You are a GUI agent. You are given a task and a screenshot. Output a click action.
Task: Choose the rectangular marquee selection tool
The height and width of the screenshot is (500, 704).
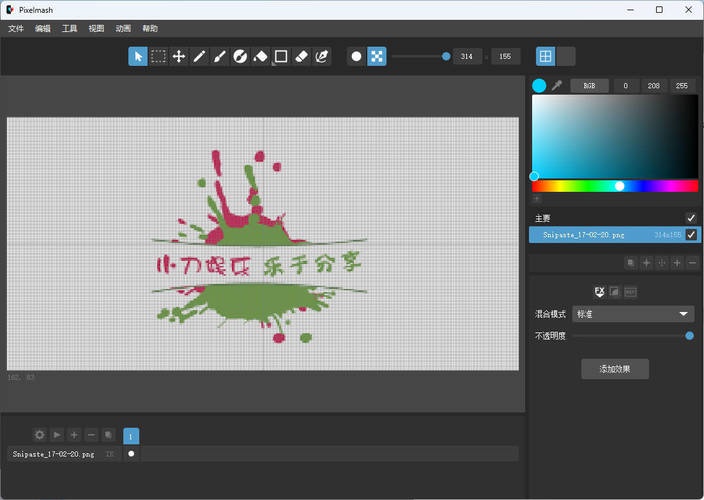tap(158, 56)
